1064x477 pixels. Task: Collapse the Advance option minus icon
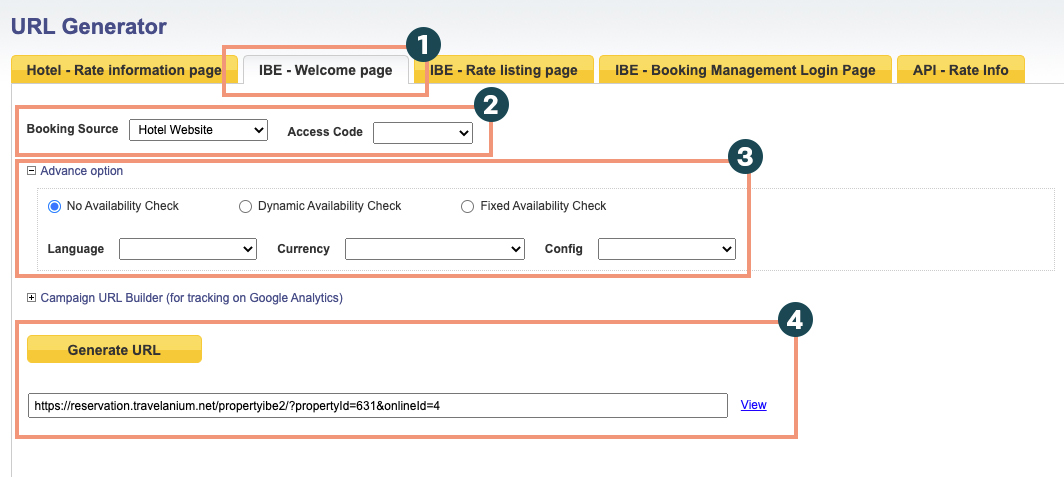[31, 171]
